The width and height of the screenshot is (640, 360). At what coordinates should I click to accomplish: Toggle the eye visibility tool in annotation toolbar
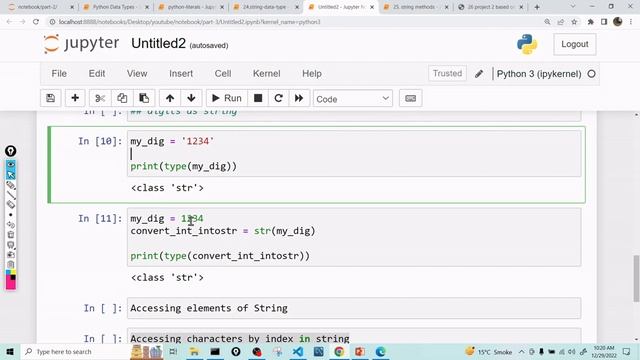pos(11,164)
